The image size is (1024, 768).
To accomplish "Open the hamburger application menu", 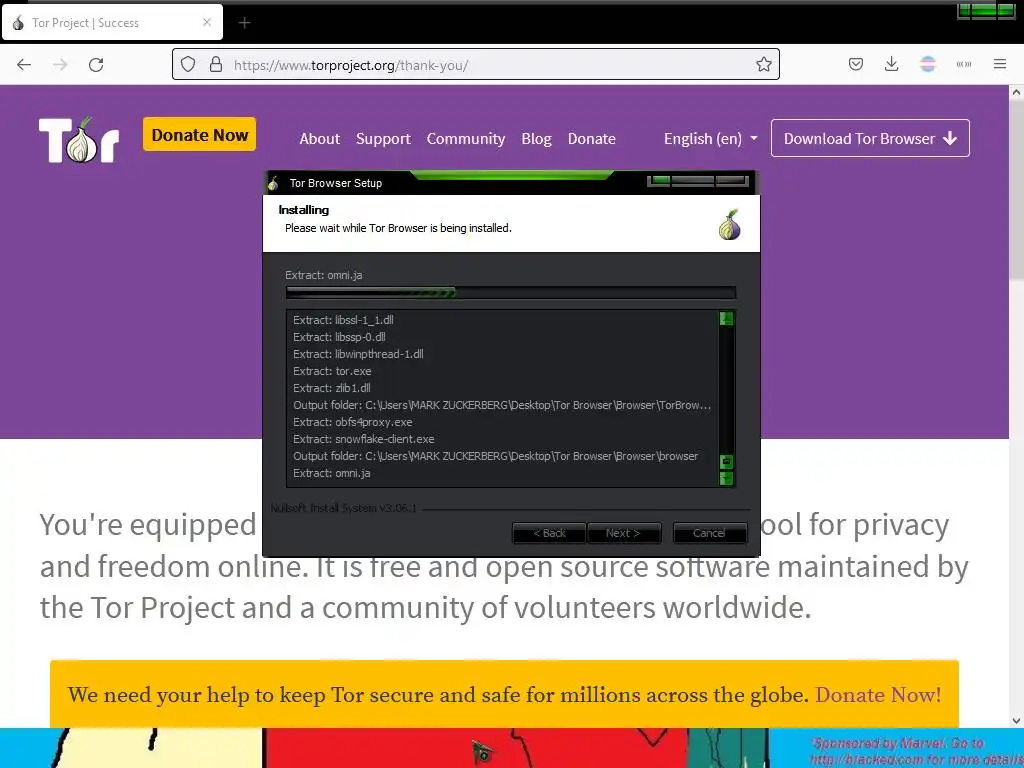I will tap(999, 64).
